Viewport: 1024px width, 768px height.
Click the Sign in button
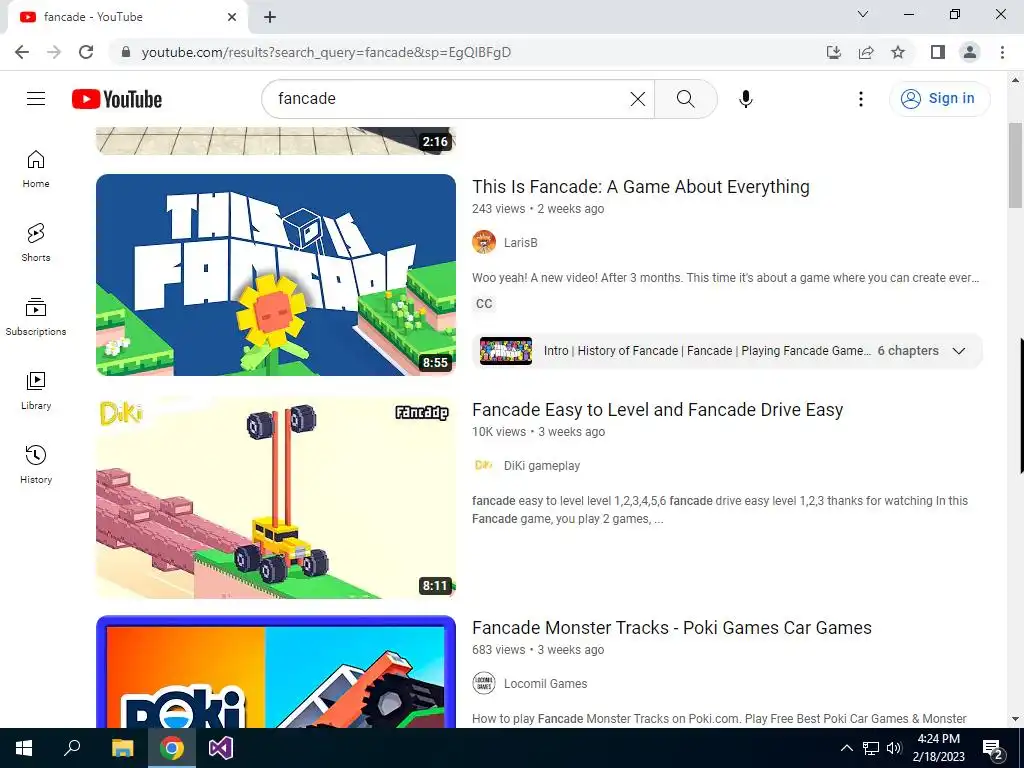click(939, 99)
